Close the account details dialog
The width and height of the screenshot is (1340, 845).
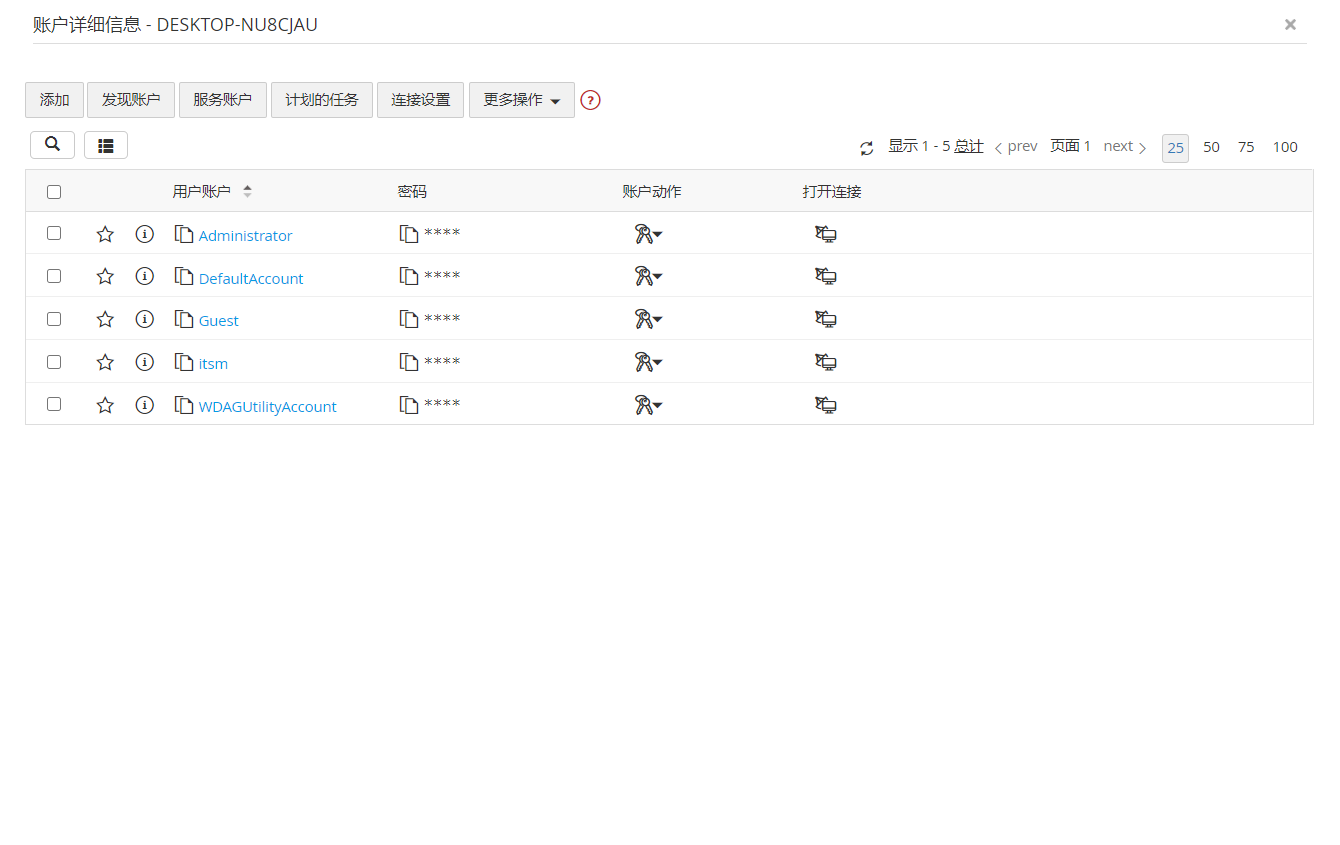click(x=1290, y=25)
